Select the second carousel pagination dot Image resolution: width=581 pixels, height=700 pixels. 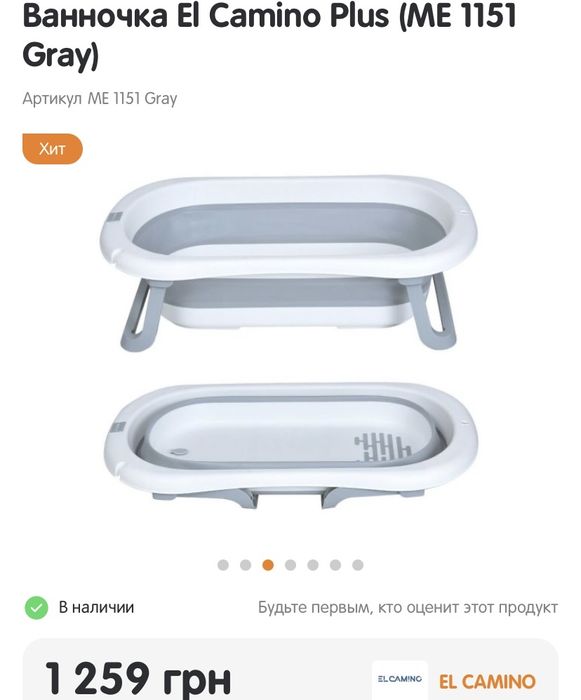(x=245, y=565)
